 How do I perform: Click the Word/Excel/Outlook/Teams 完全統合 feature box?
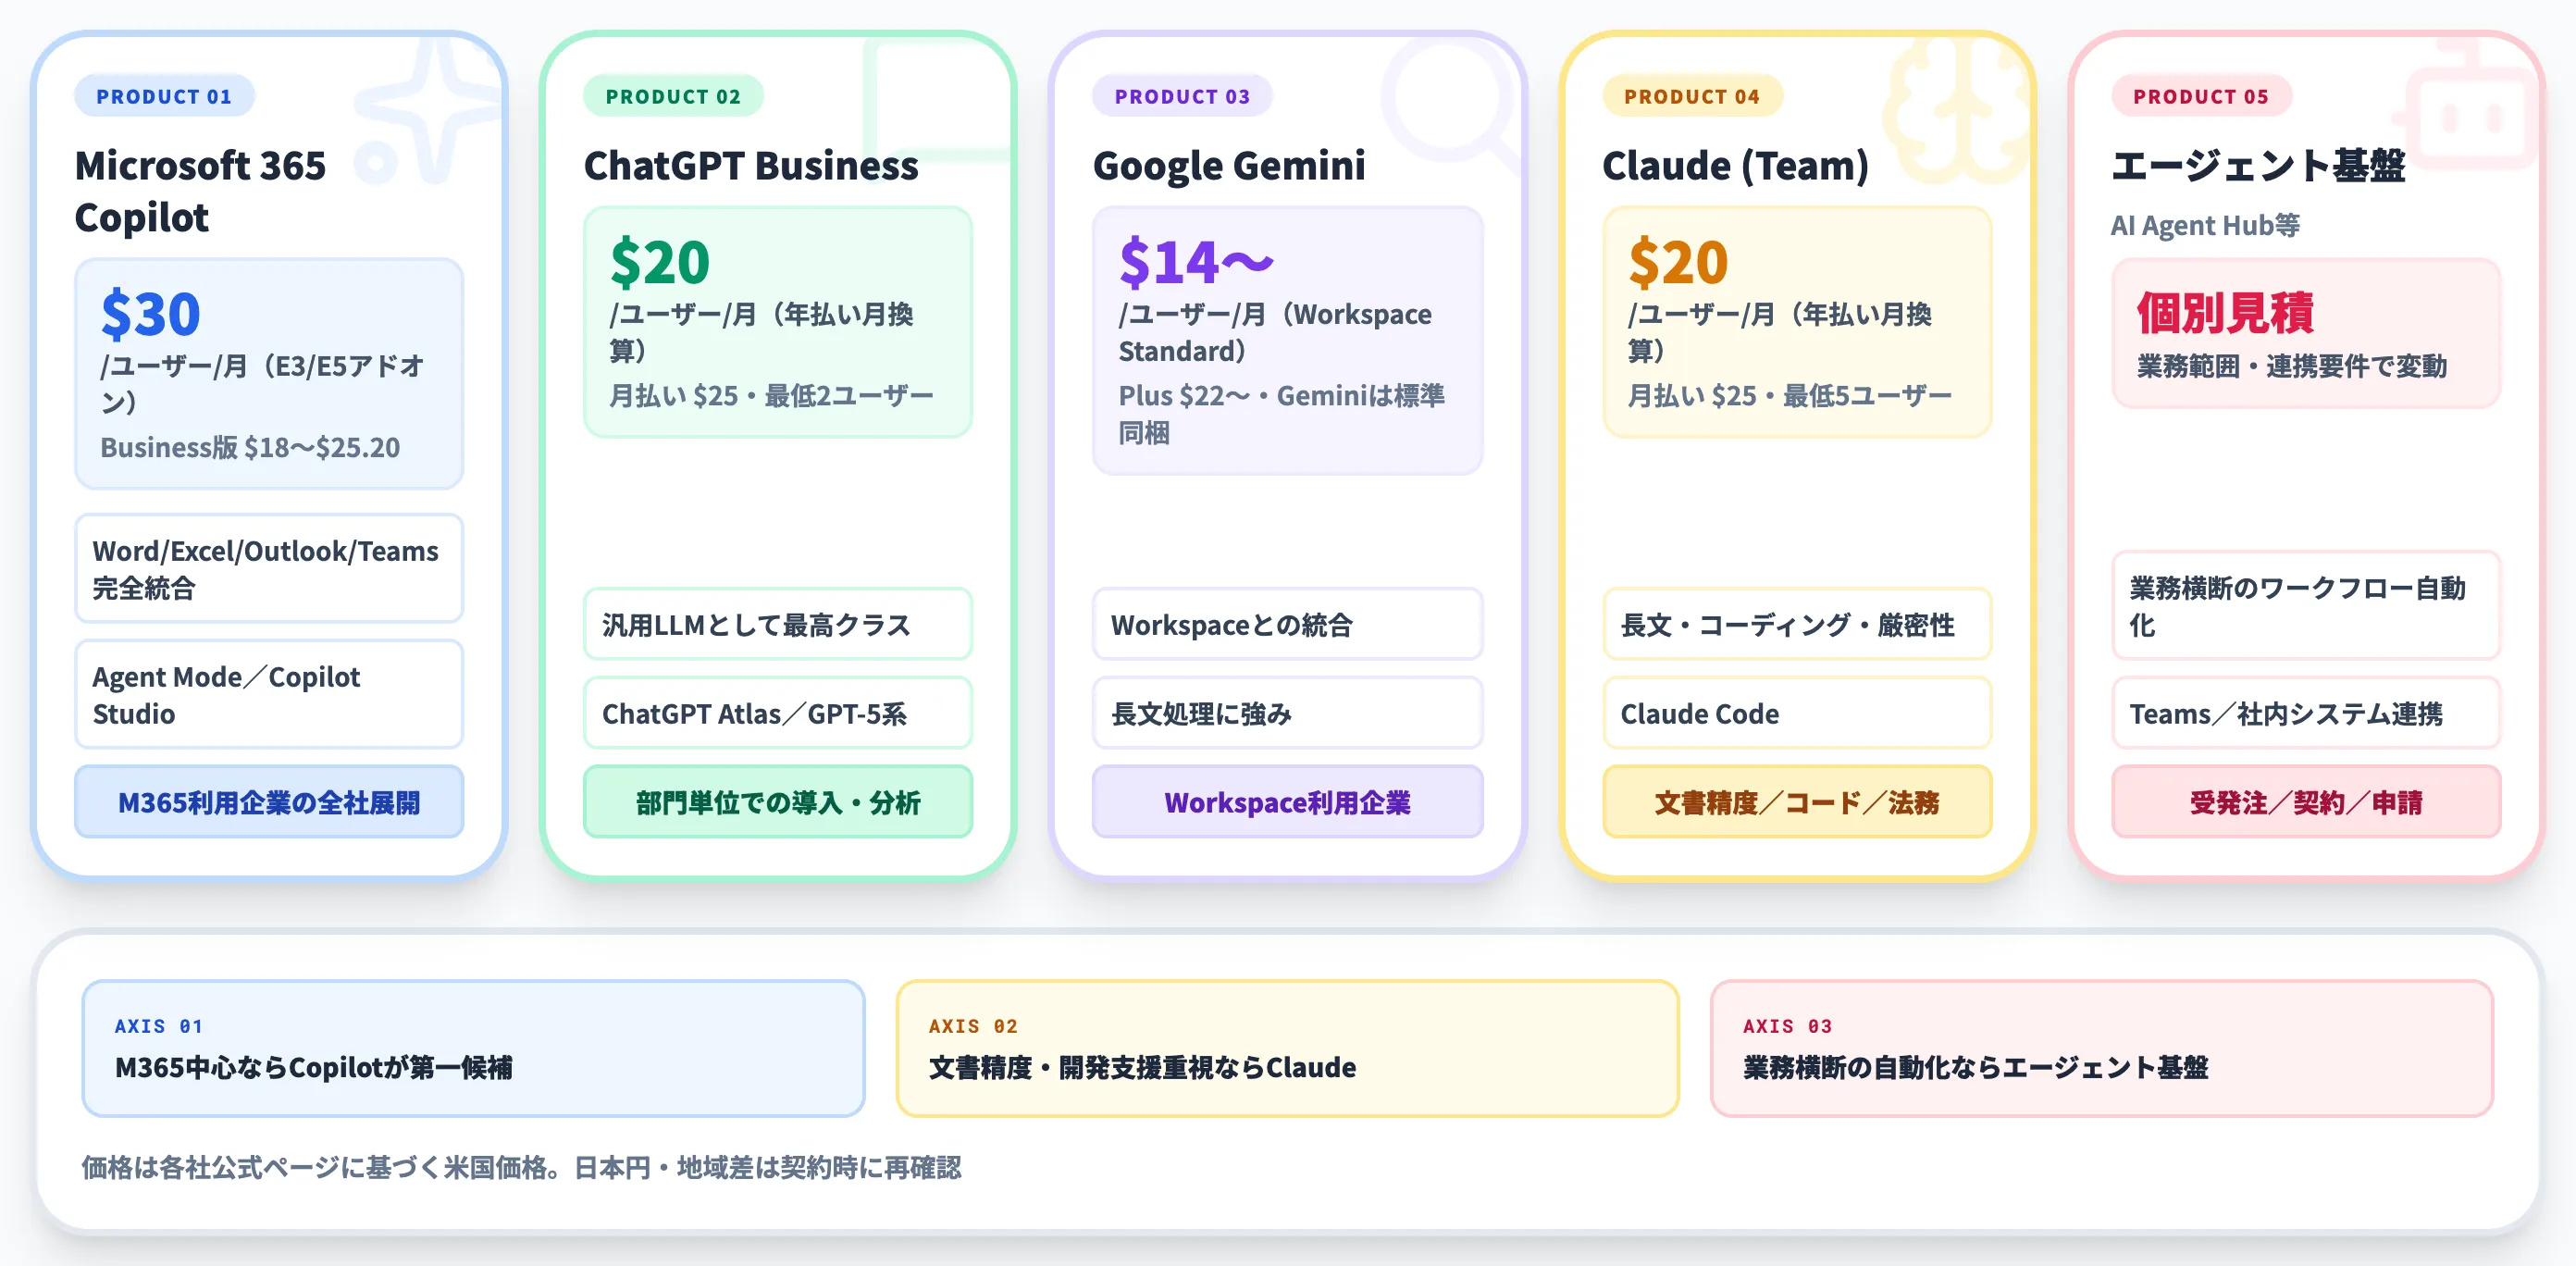(269, 568)
